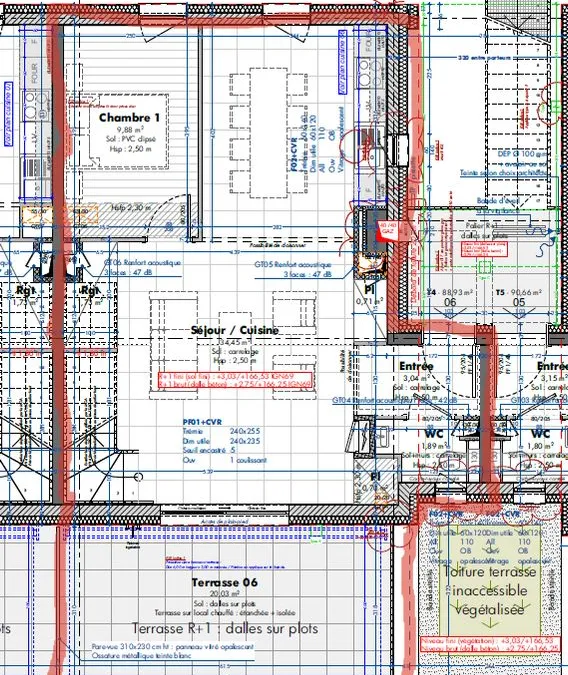Select "Pare-vue 310x230 cm ht" annotation
Viewport: 568px width, 675px height.
[173, 647]
